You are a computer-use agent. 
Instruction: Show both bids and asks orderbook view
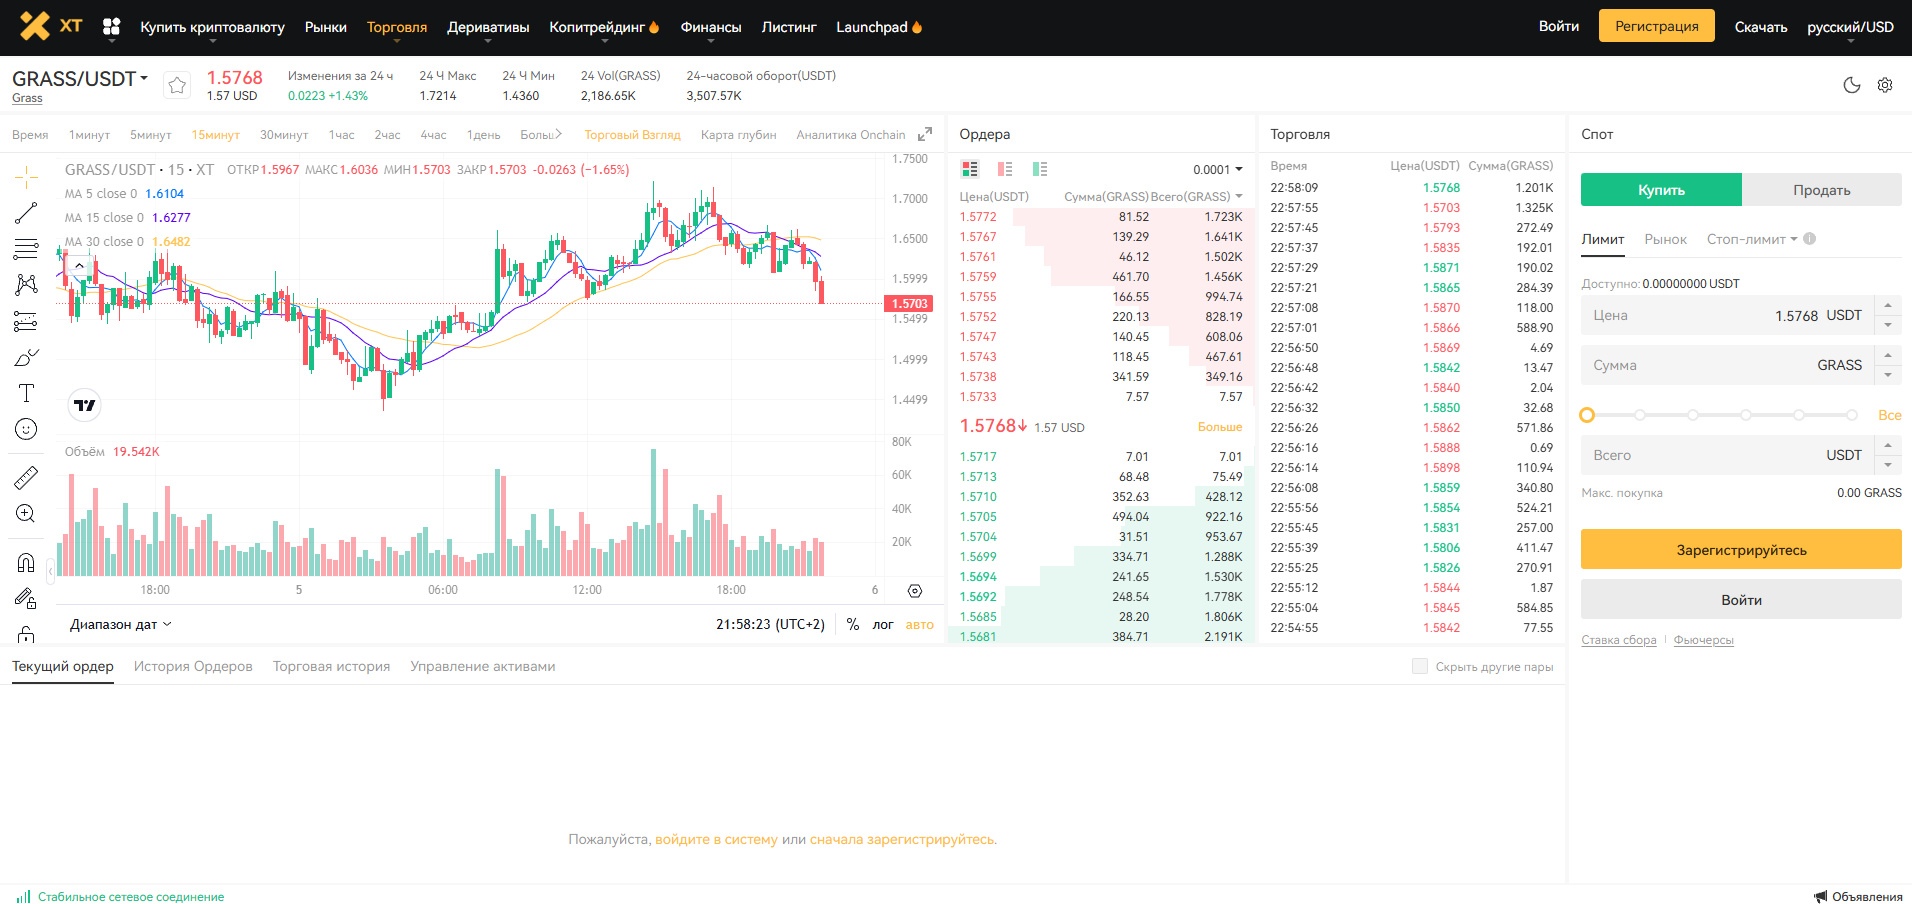point(970,169)
